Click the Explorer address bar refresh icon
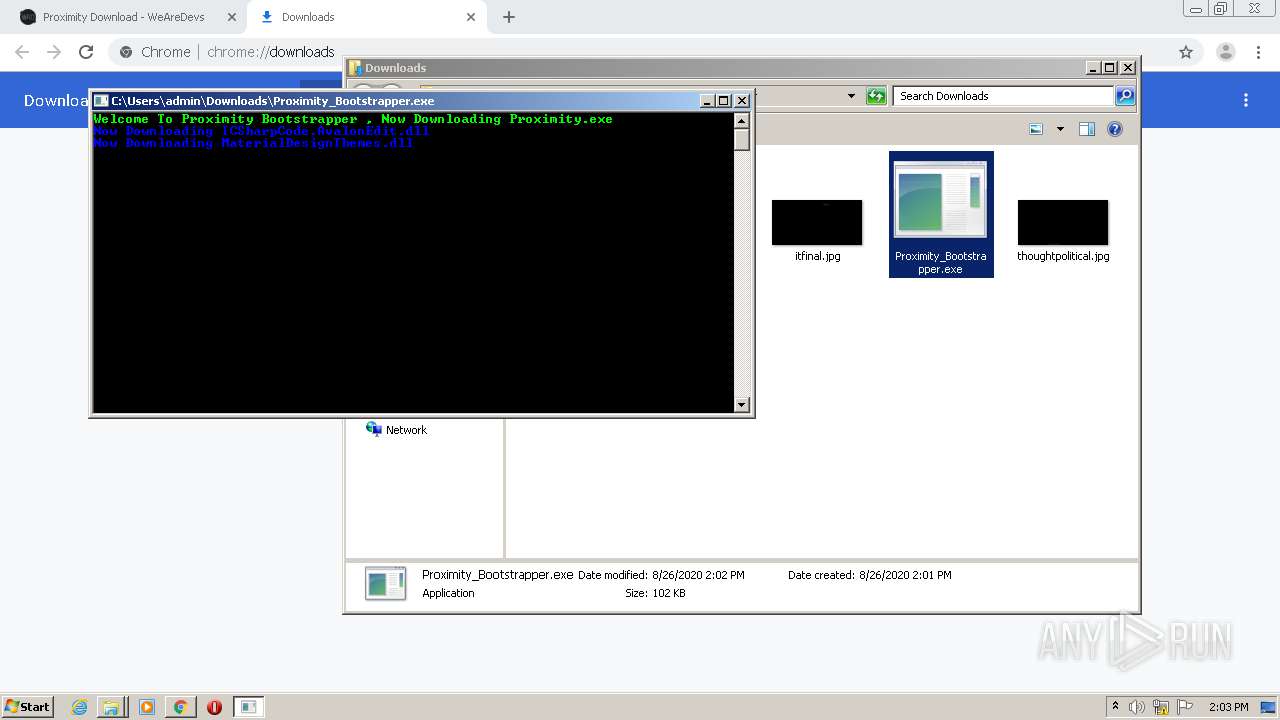The height and width of the screenshot is (720, 1280). pos(876,96)
